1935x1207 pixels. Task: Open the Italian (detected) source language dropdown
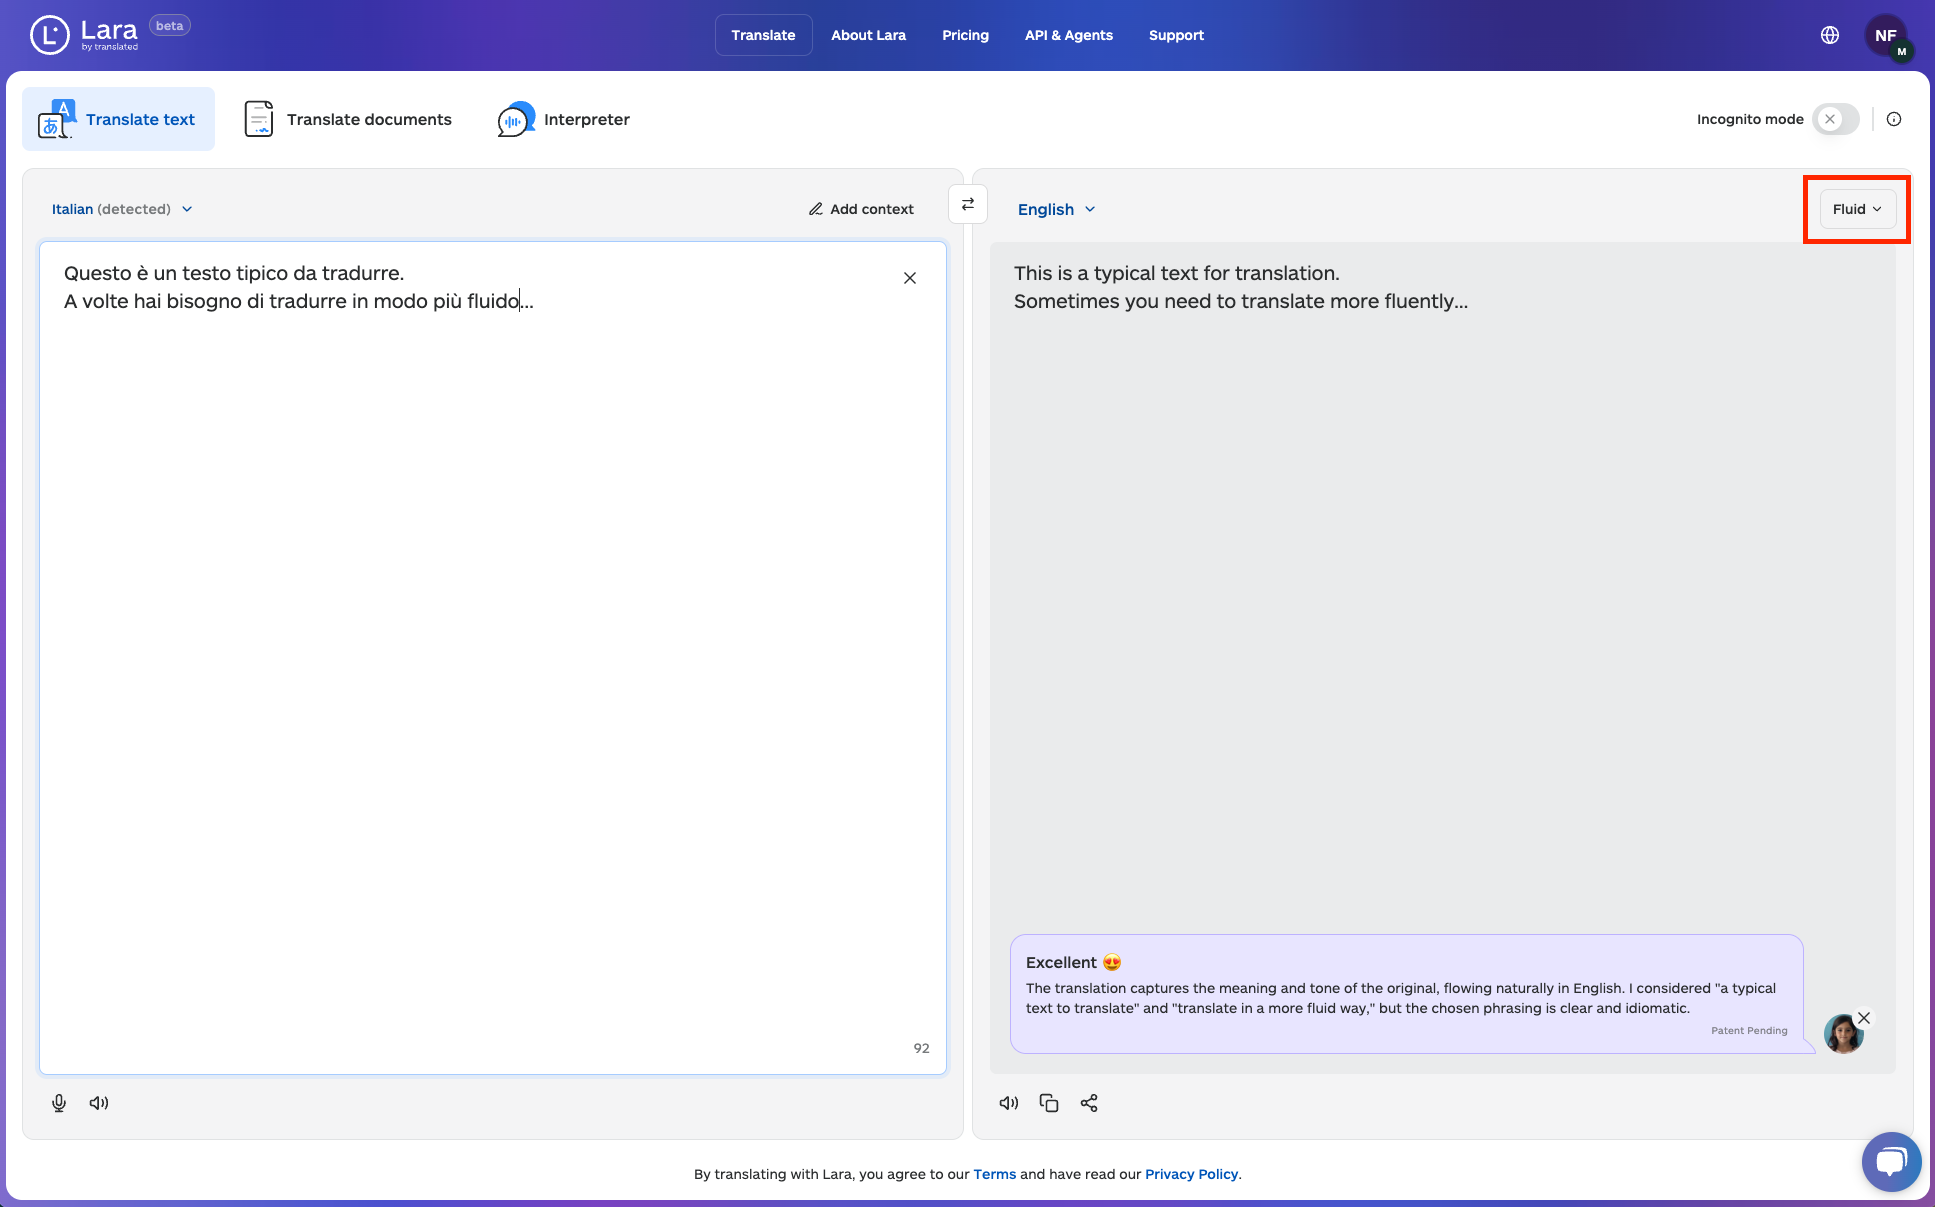tap(122, 209)
